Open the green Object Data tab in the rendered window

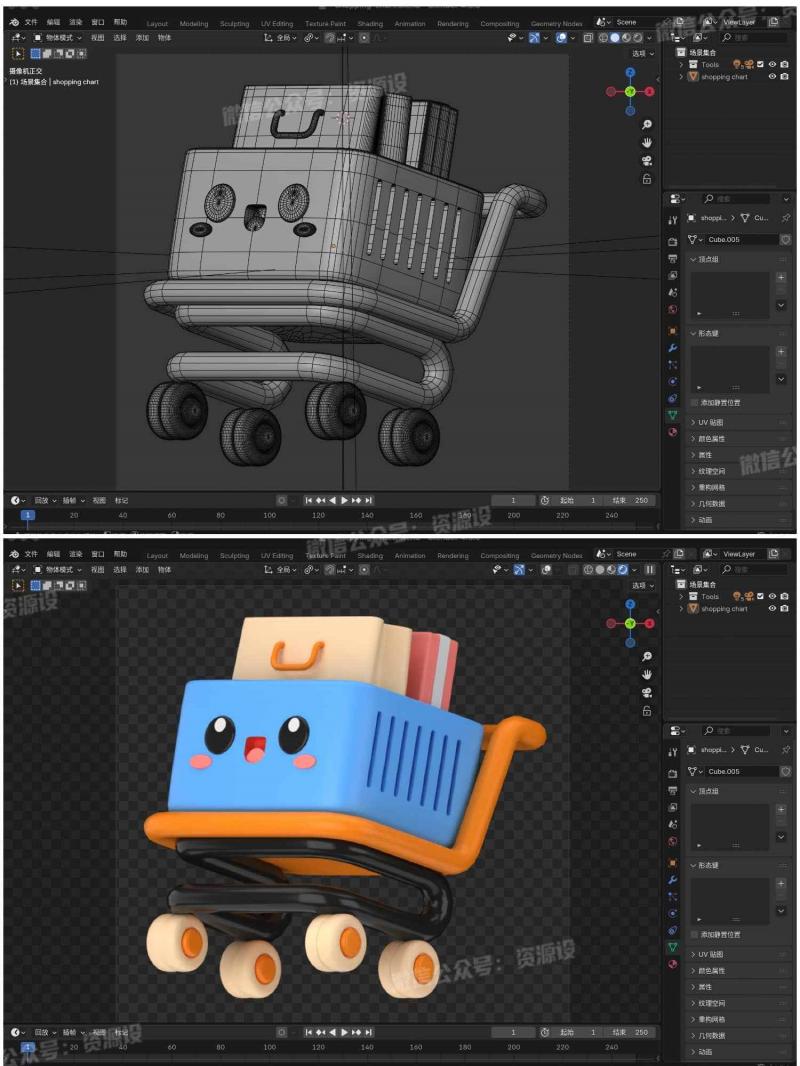[x=672, y=946]
